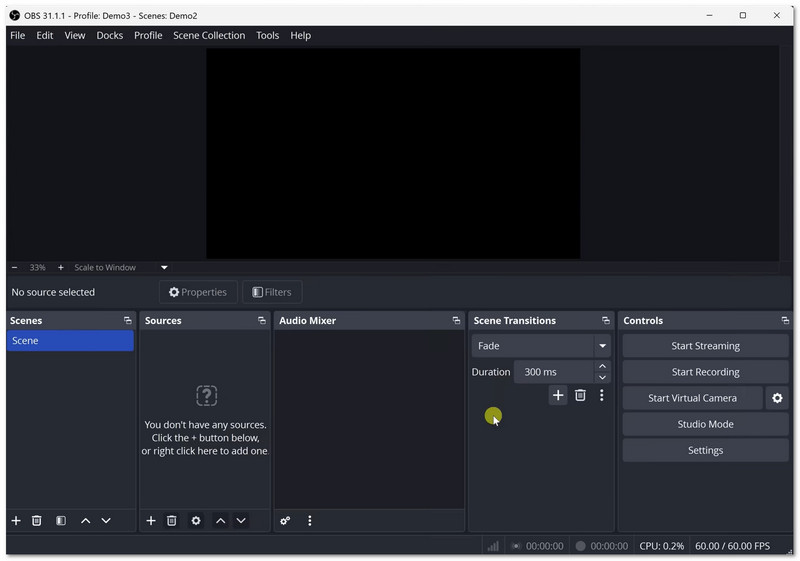Image resolution: width=800 pixels, height=561 pixels.
Task: Open Audio Mixer three-dot menu
Action: pos(310,521)
